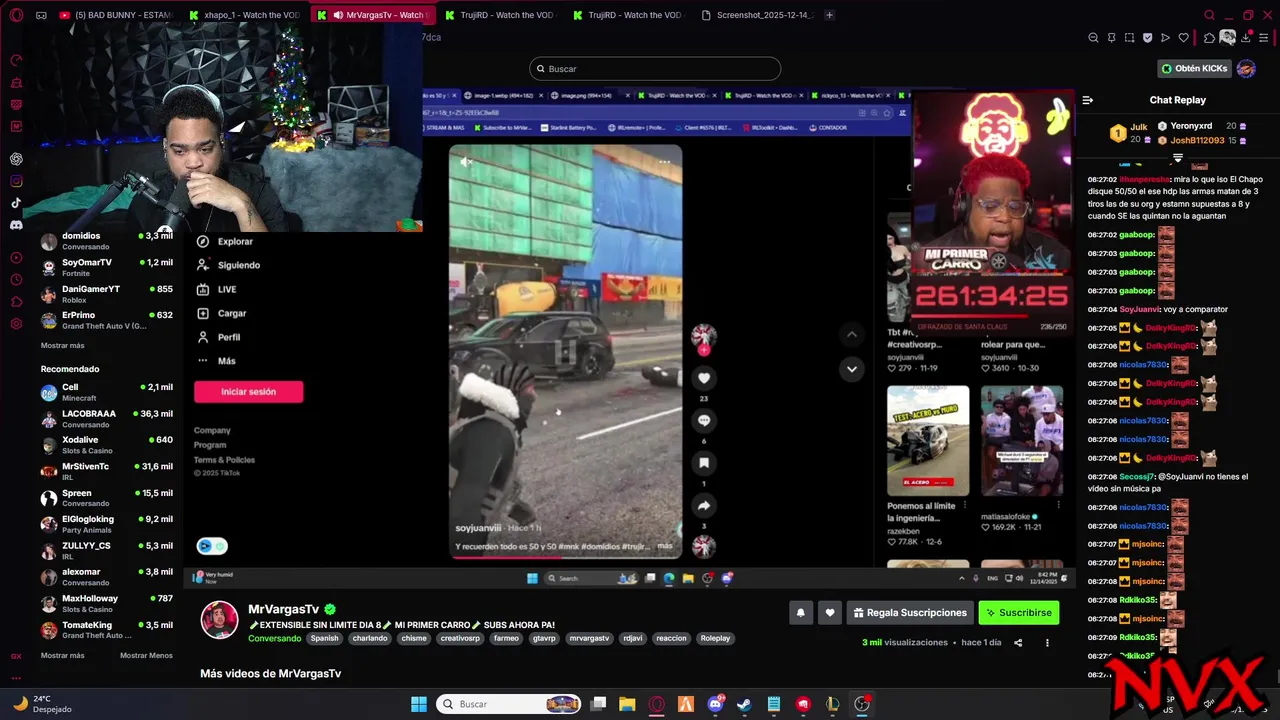Screen dimensions: 1280x720
Task: Open the DaniGamerYT Roblox channel
Action: 107,294
